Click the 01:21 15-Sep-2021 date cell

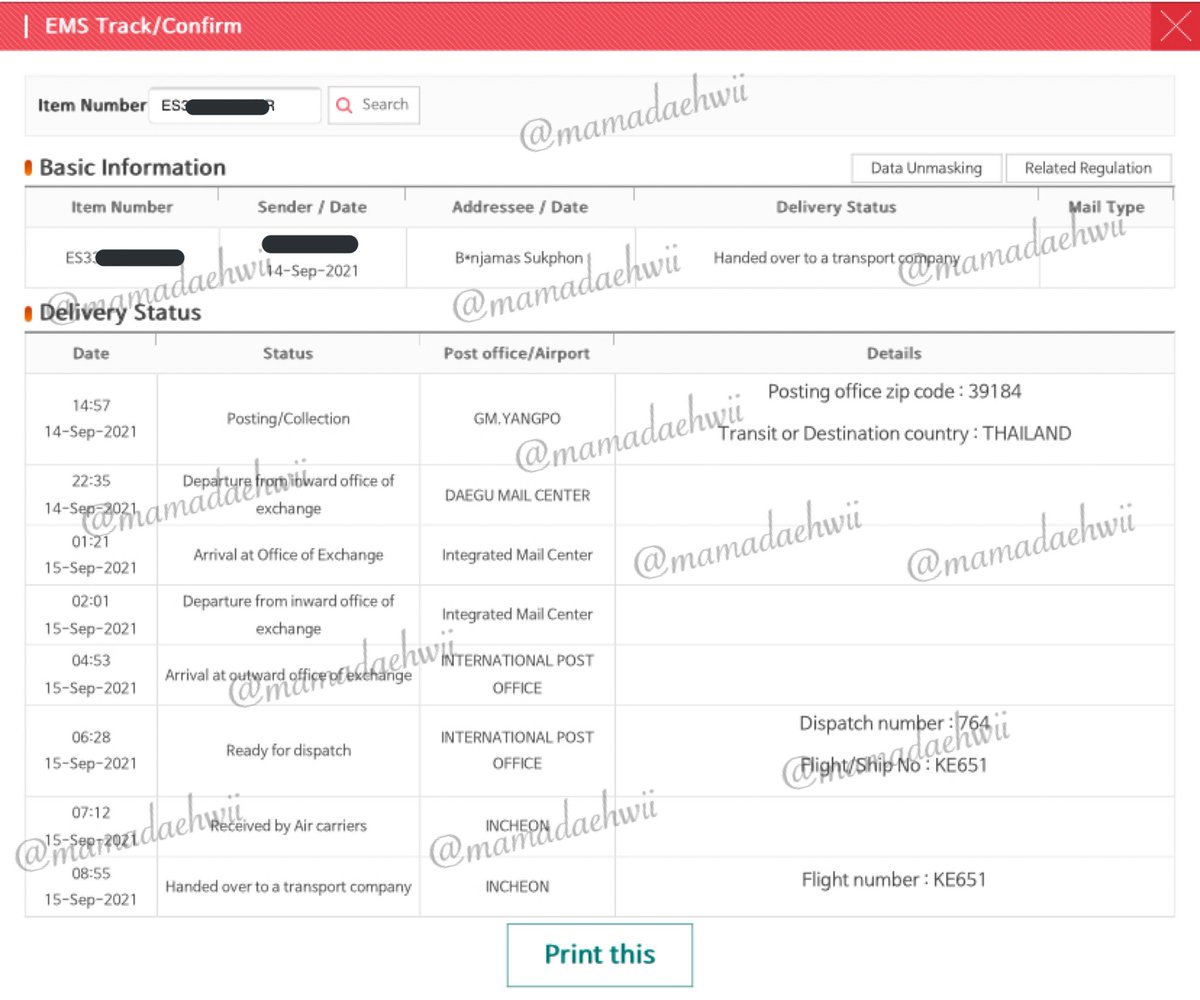[x=91, y=555]
